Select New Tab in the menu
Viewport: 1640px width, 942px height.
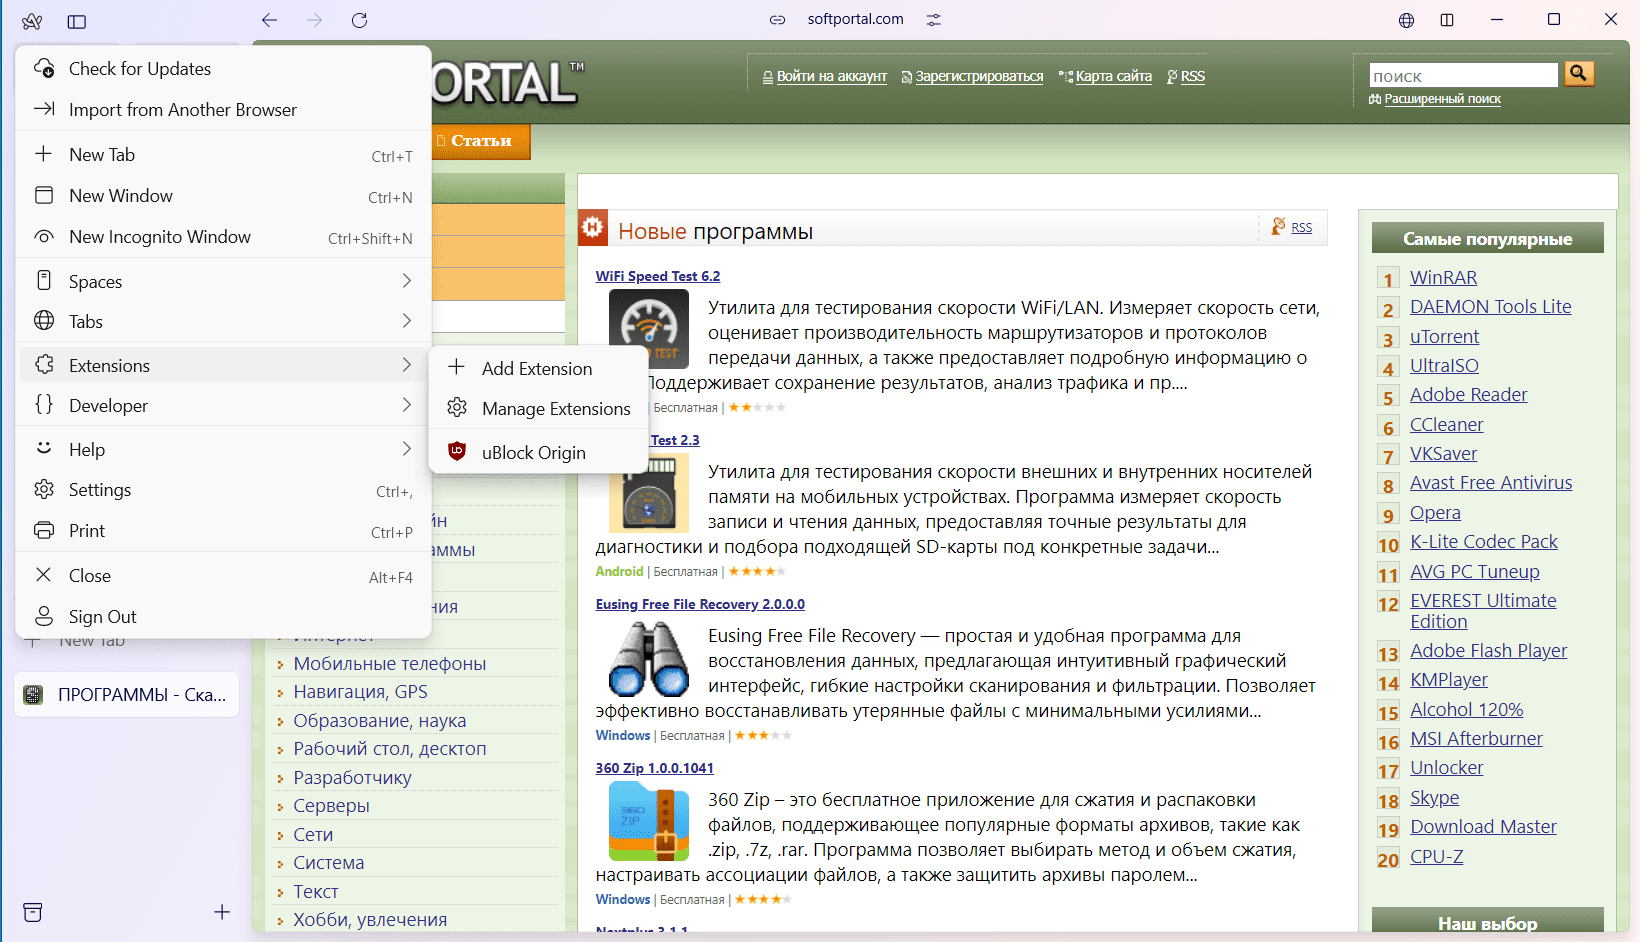coord(224,155)
